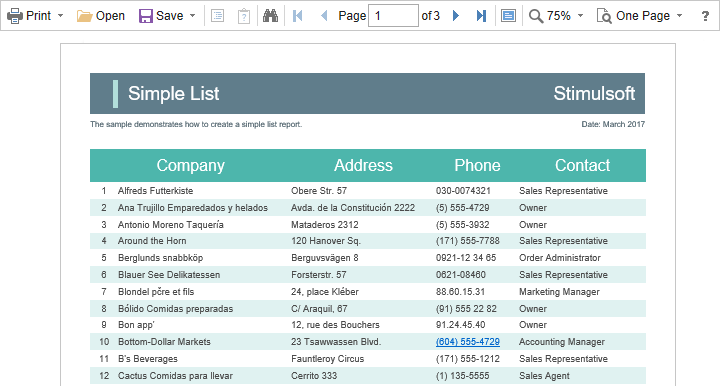This screenshot has height=386, width=720.
Task: Click the Print printer icon
Action: pyautogui.click(x=15, y=16)
